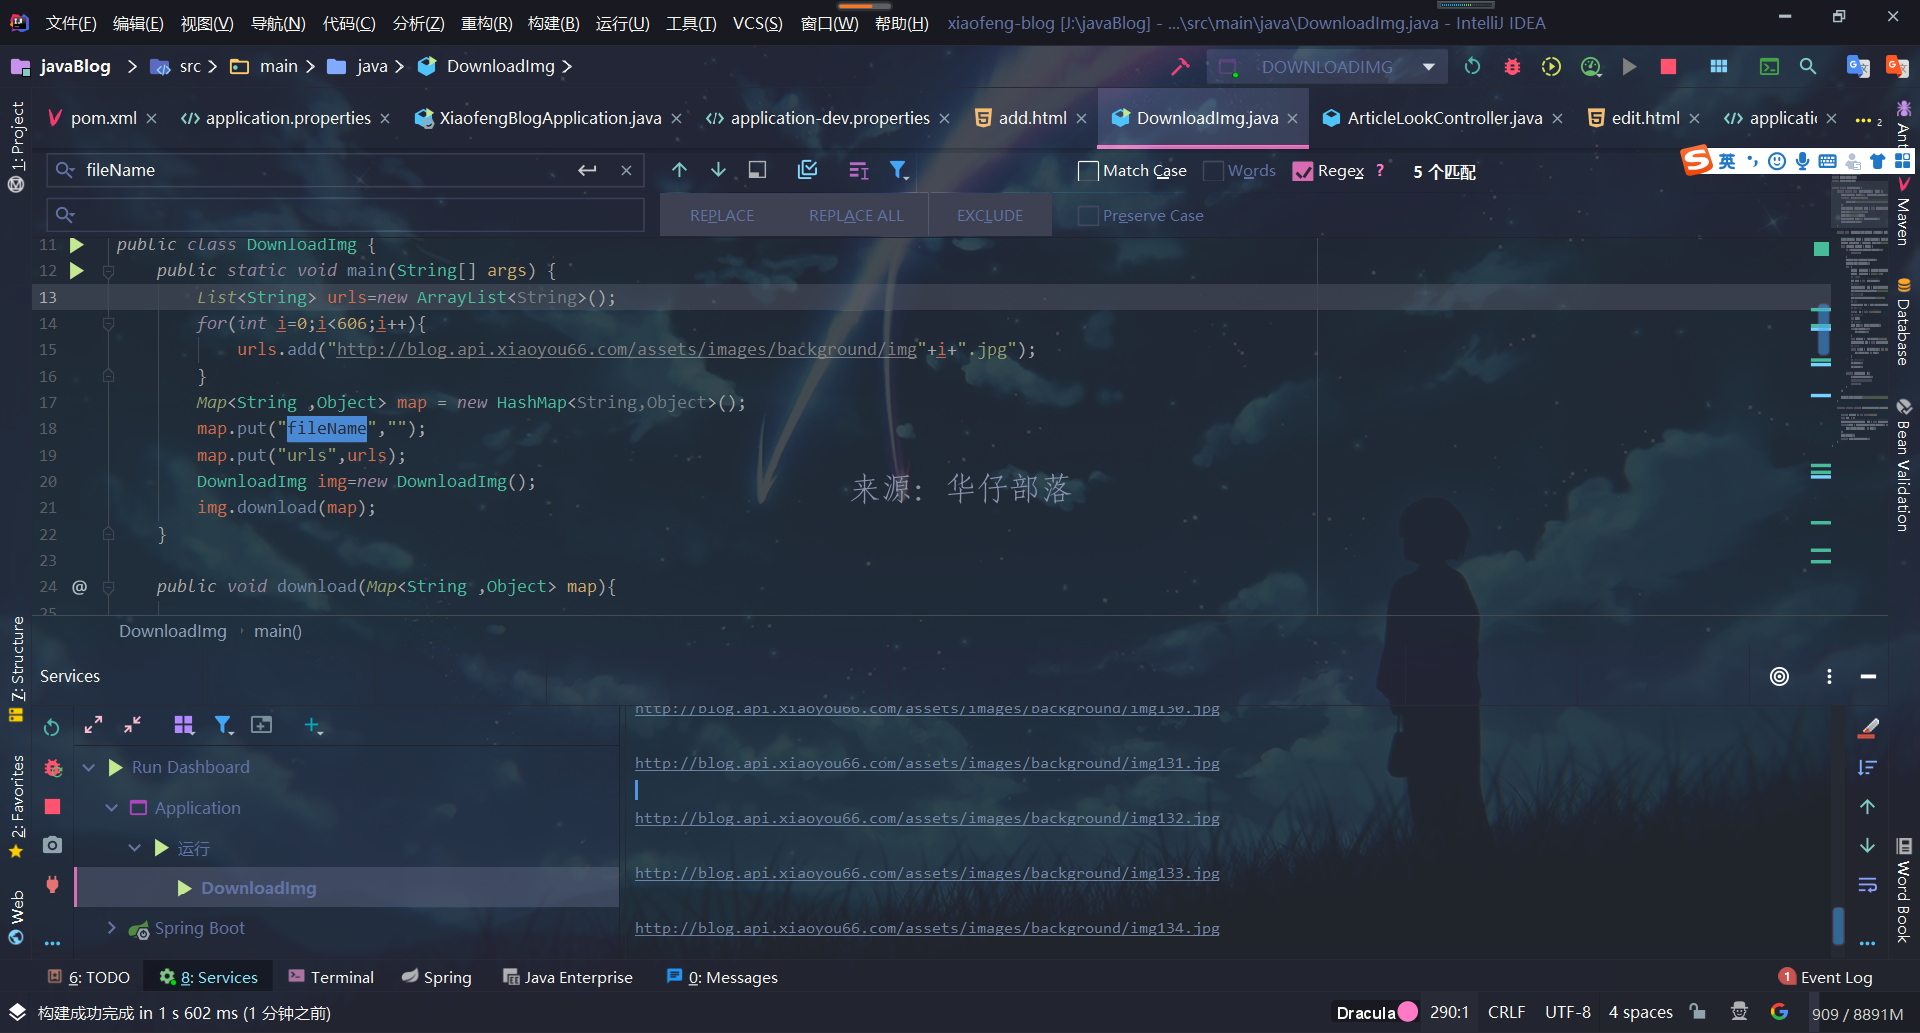Viewport: 1920px width, 1033px height.
Task: Open the 文件(F) menu
Action: pyautogui.click(x=71, y=23)
